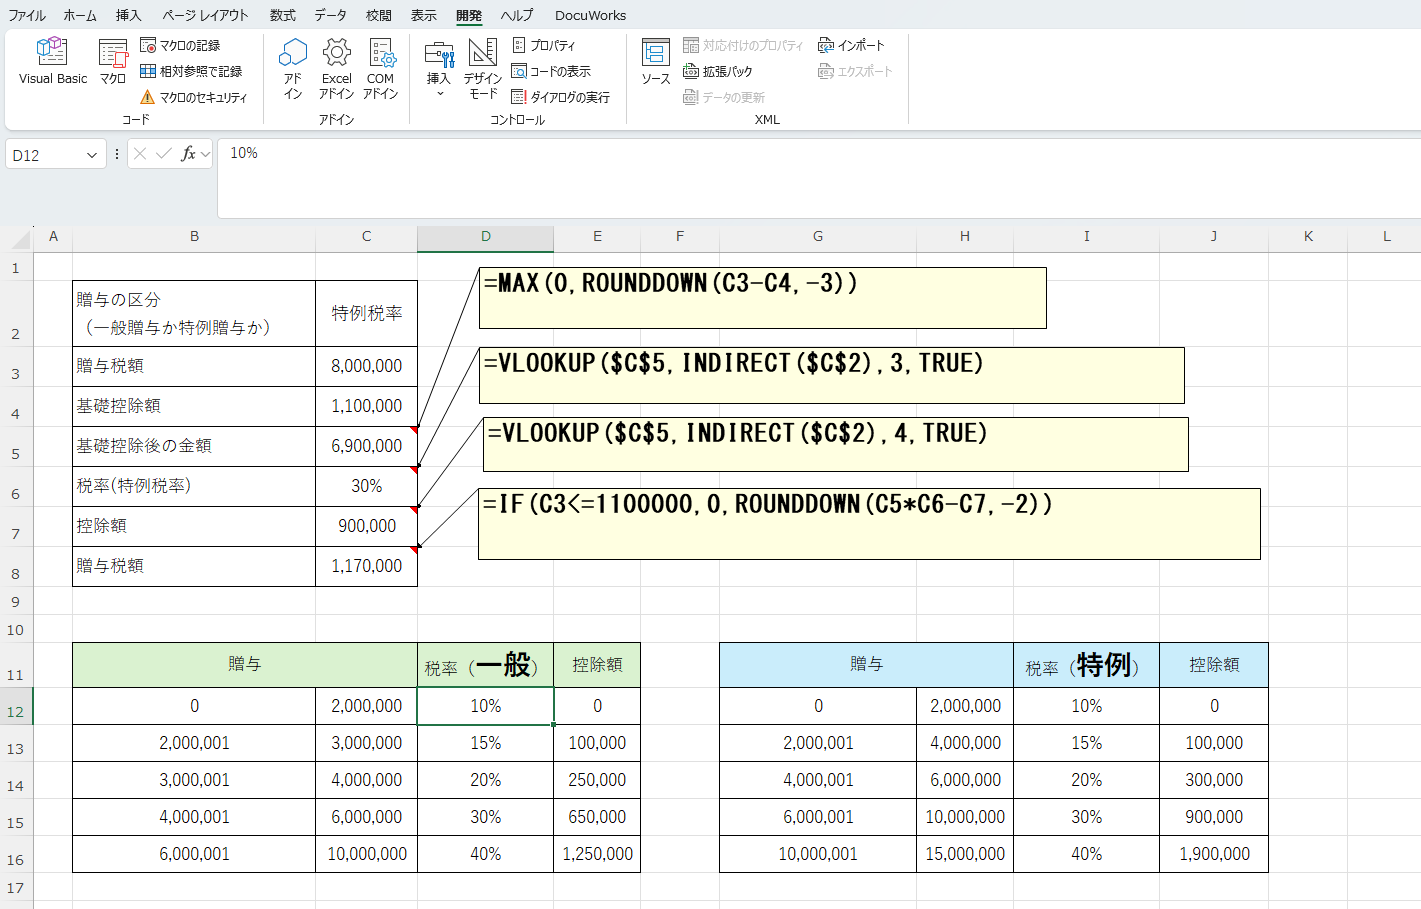The image size is (1421, 909).
Task: Expand the formula bar options chevron
Action: tap(206, 154)
